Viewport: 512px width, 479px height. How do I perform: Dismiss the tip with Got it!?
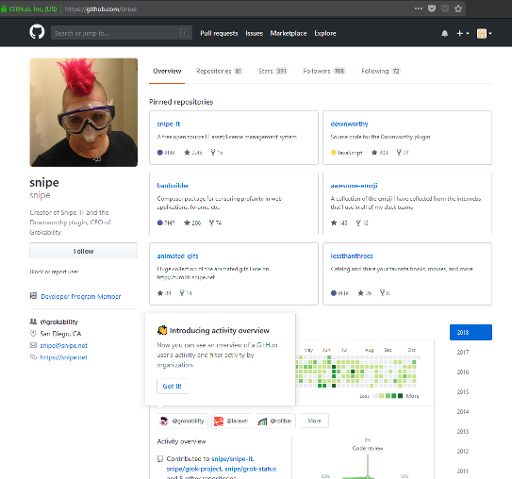coord(172,386)
